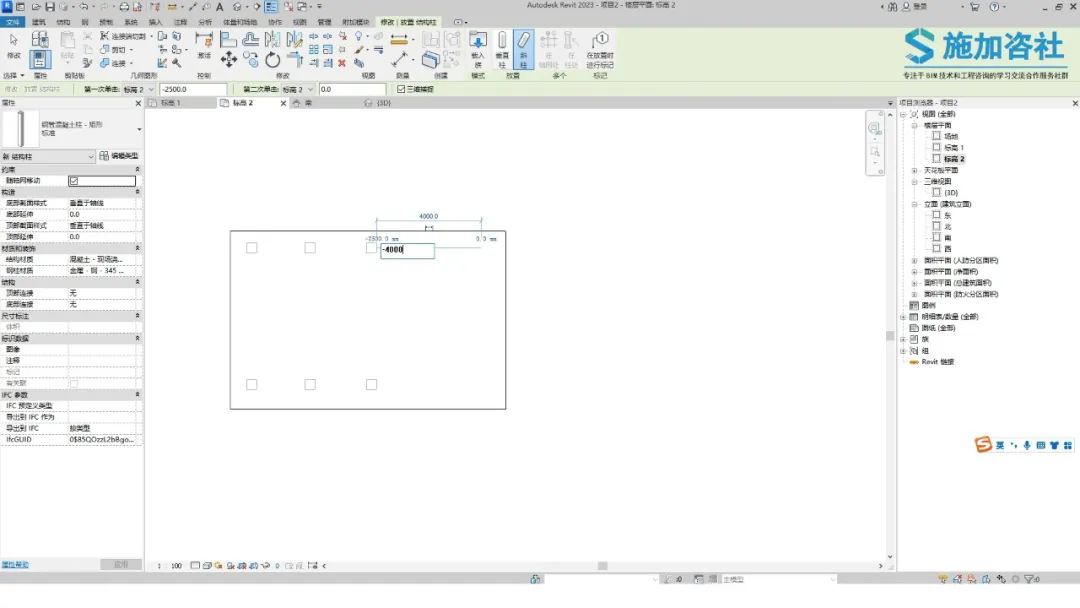Toggle the 三维捕捉 (3D snapping) checkbox
The image size is (1080, 608).
click(401, 90)
